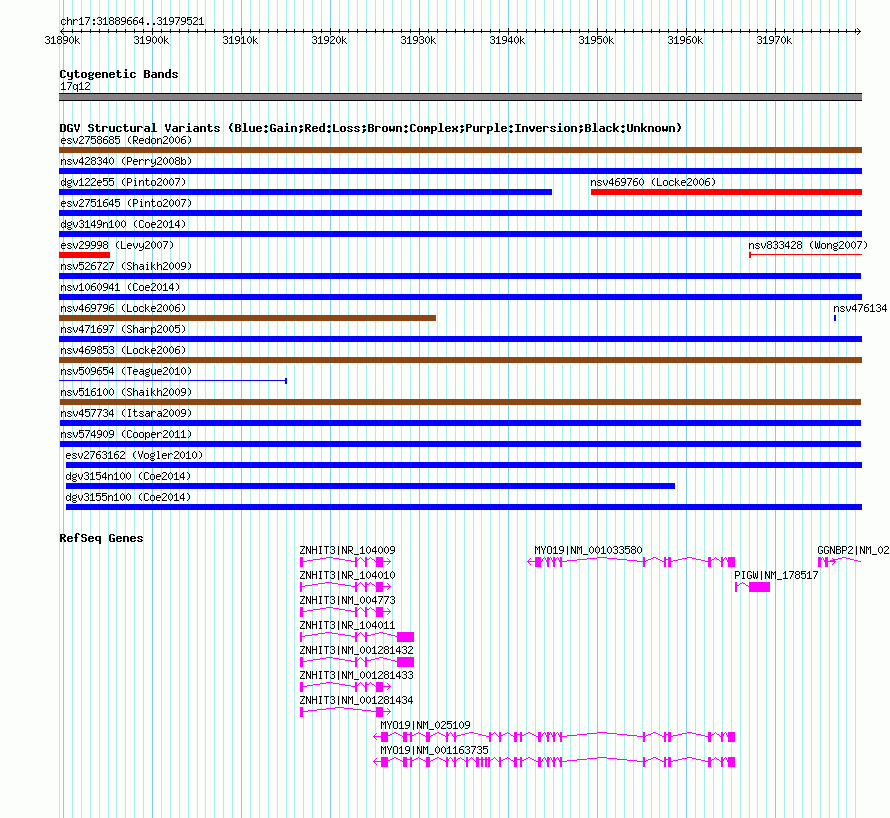Click the thin nsv509654 (Teague2010) line
This screenshot has width=890, height=818.
coord(173,381)
